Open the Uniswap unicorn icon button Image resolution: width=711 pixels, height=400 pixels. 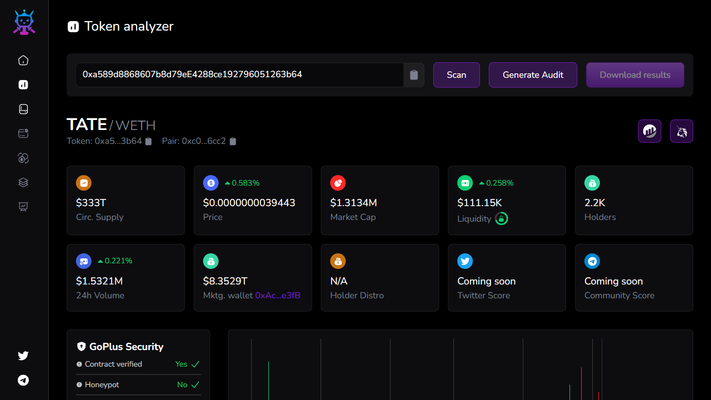tap(682, 131)
